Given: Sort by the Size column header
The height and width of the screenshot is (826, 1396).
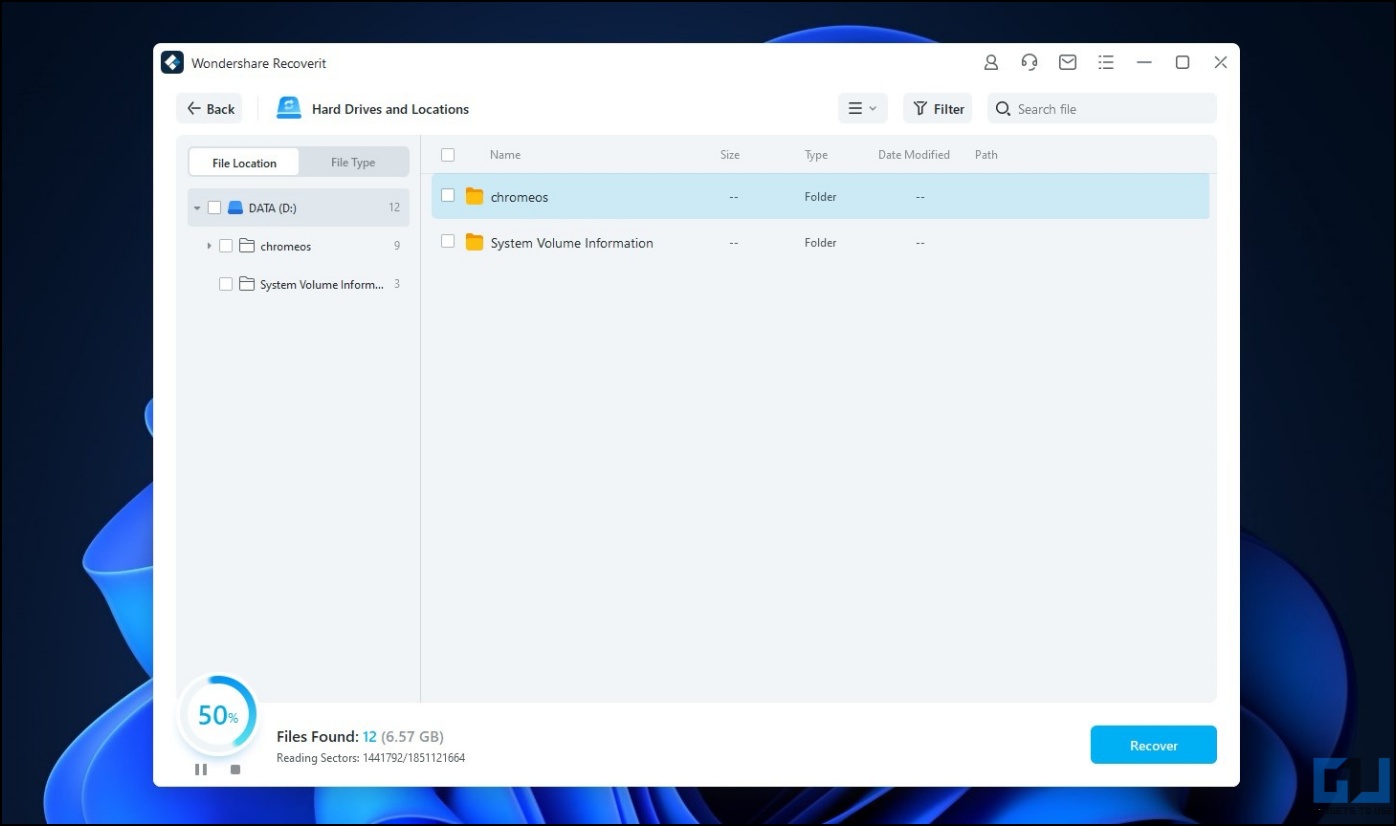Looking at the screenshot, I should pyautogui.click(x=730, y=155).
